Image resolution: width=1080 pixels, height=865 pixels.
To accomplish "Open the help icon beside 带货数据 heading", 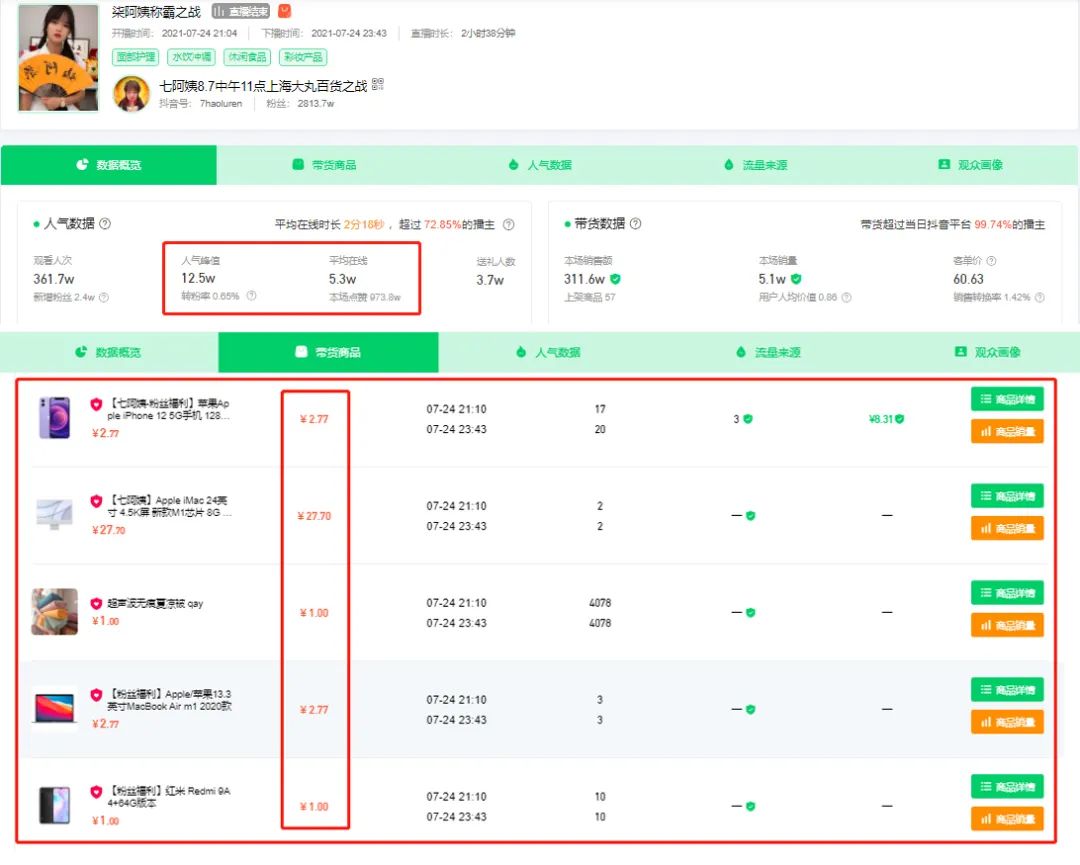I will pos(635,224).
